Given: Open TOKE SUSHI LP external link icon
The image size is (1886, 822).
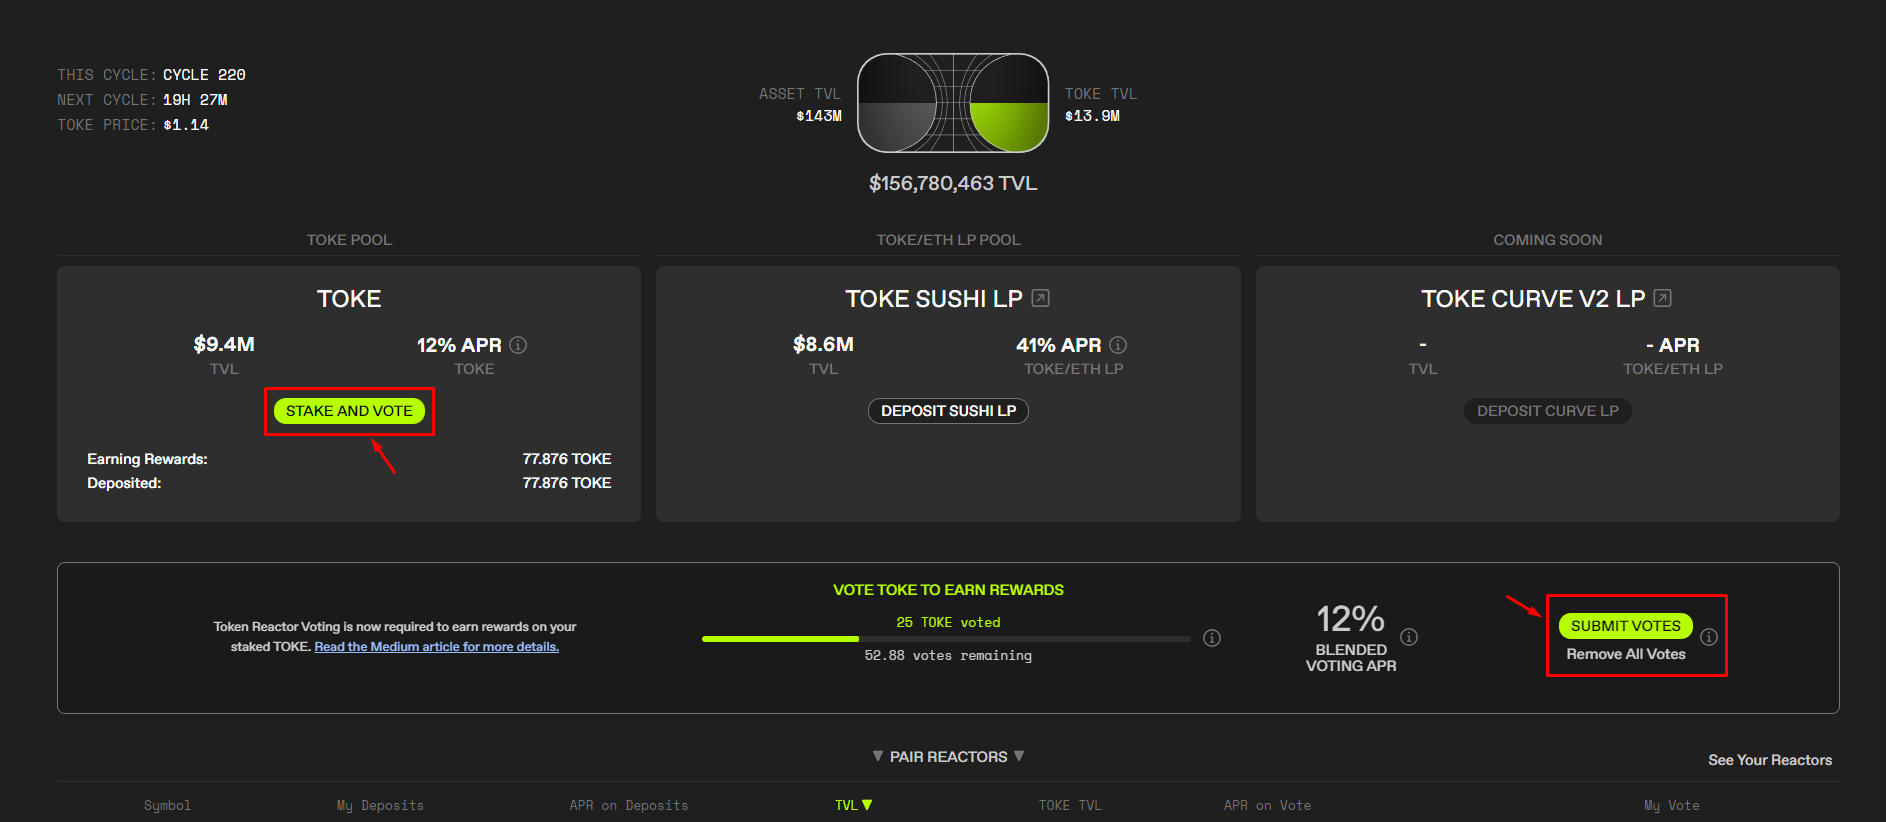Looking at the screenshot, I should (x=1040, y=298).
